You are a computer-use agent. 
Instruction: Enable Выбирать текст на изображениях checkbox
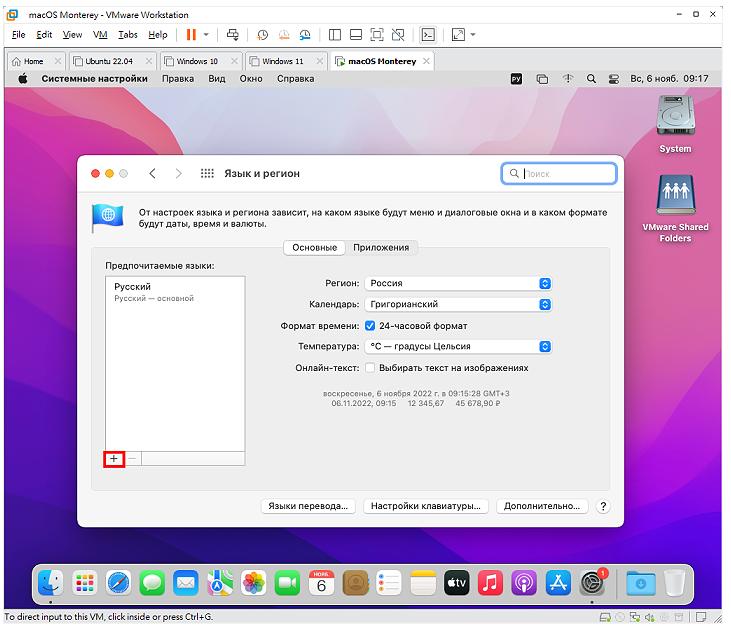(x=370, y=368)
